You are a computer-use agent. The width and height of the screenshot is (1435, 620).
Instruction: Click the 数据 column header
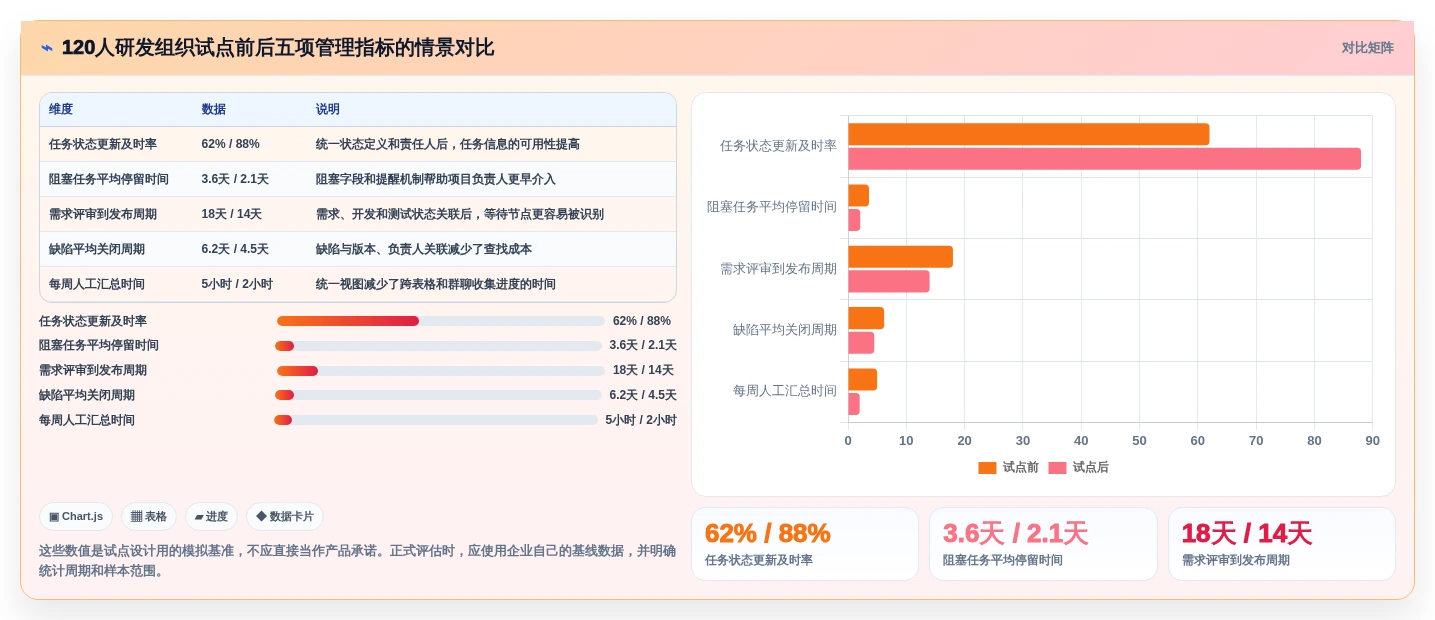pos(213,109)
